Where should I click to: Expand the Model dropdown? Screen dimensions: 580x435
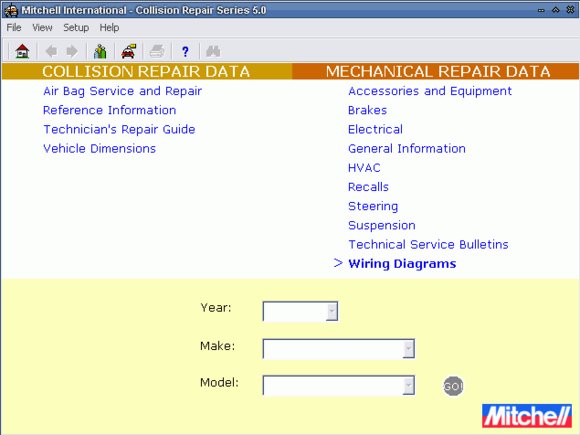point(408,386)
